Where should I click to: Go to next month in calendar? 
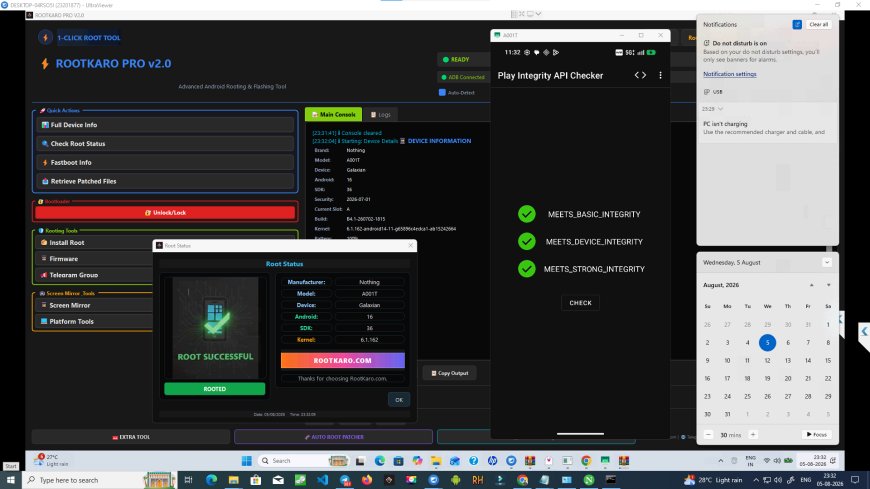click(x=828, y=285)
